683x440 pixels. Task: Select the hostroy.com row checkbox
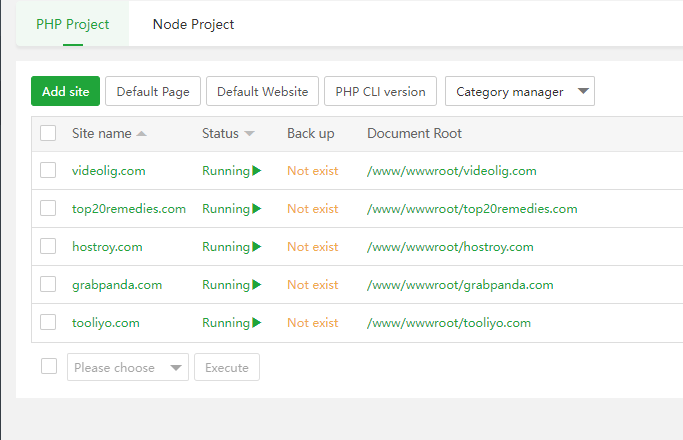click(x=48, y=246)
